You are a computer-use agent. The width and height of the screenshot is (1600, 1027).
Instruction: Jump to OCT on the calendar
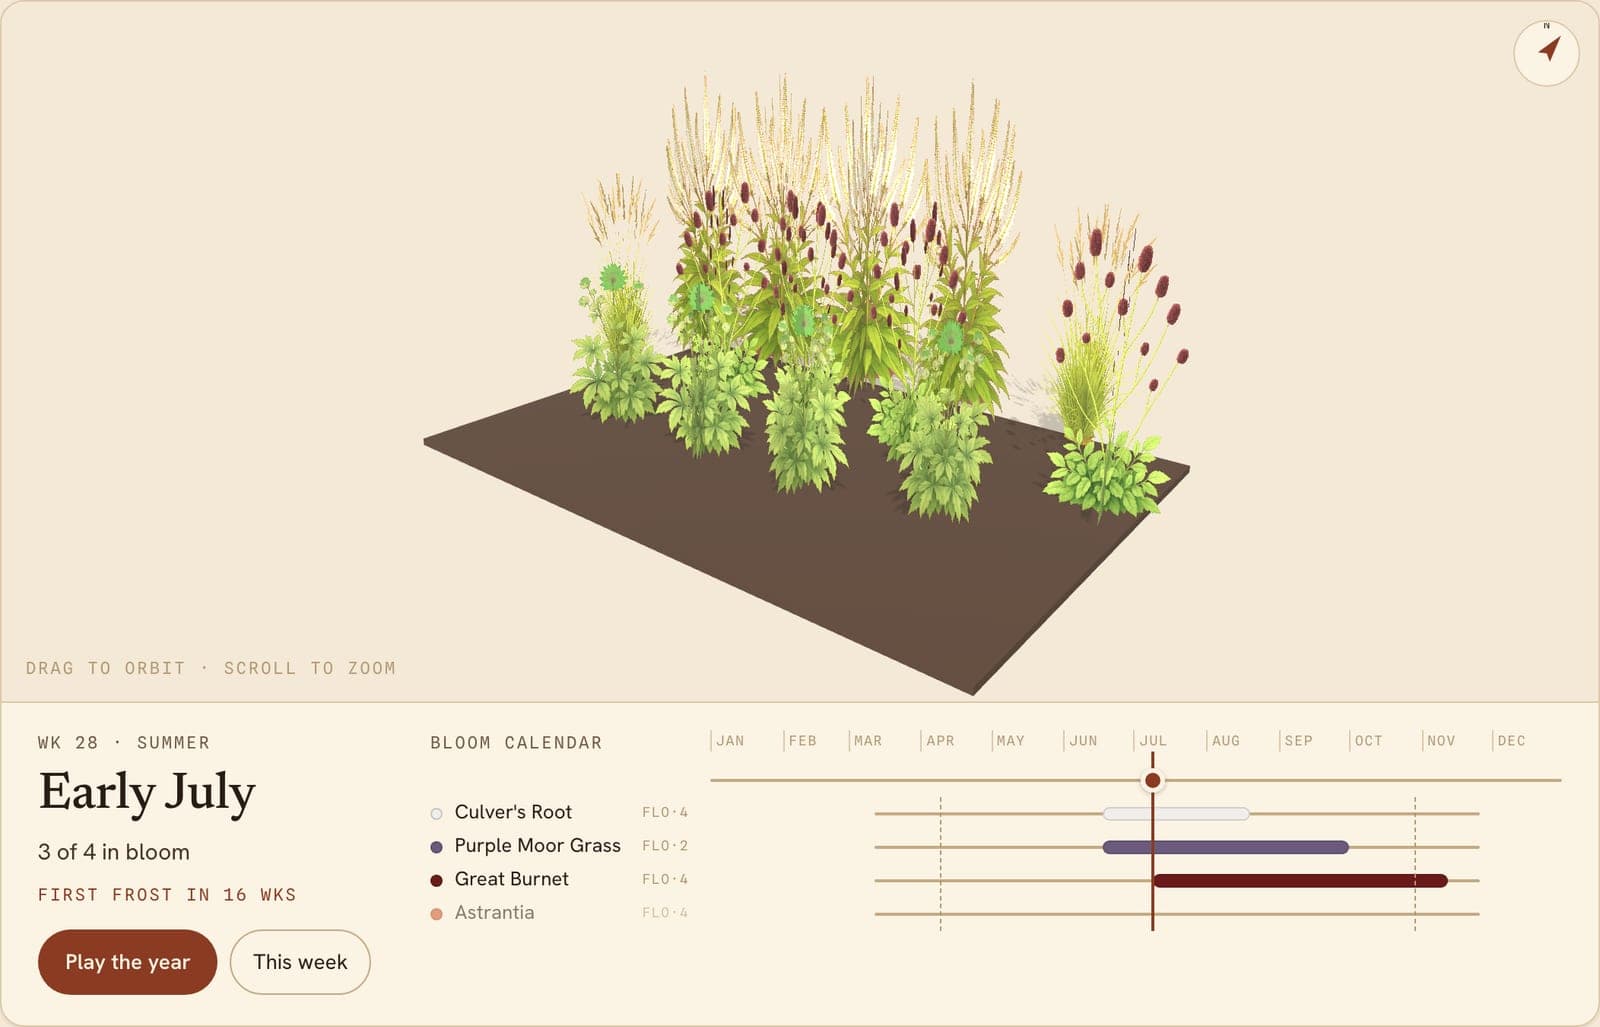[1368, 741]
